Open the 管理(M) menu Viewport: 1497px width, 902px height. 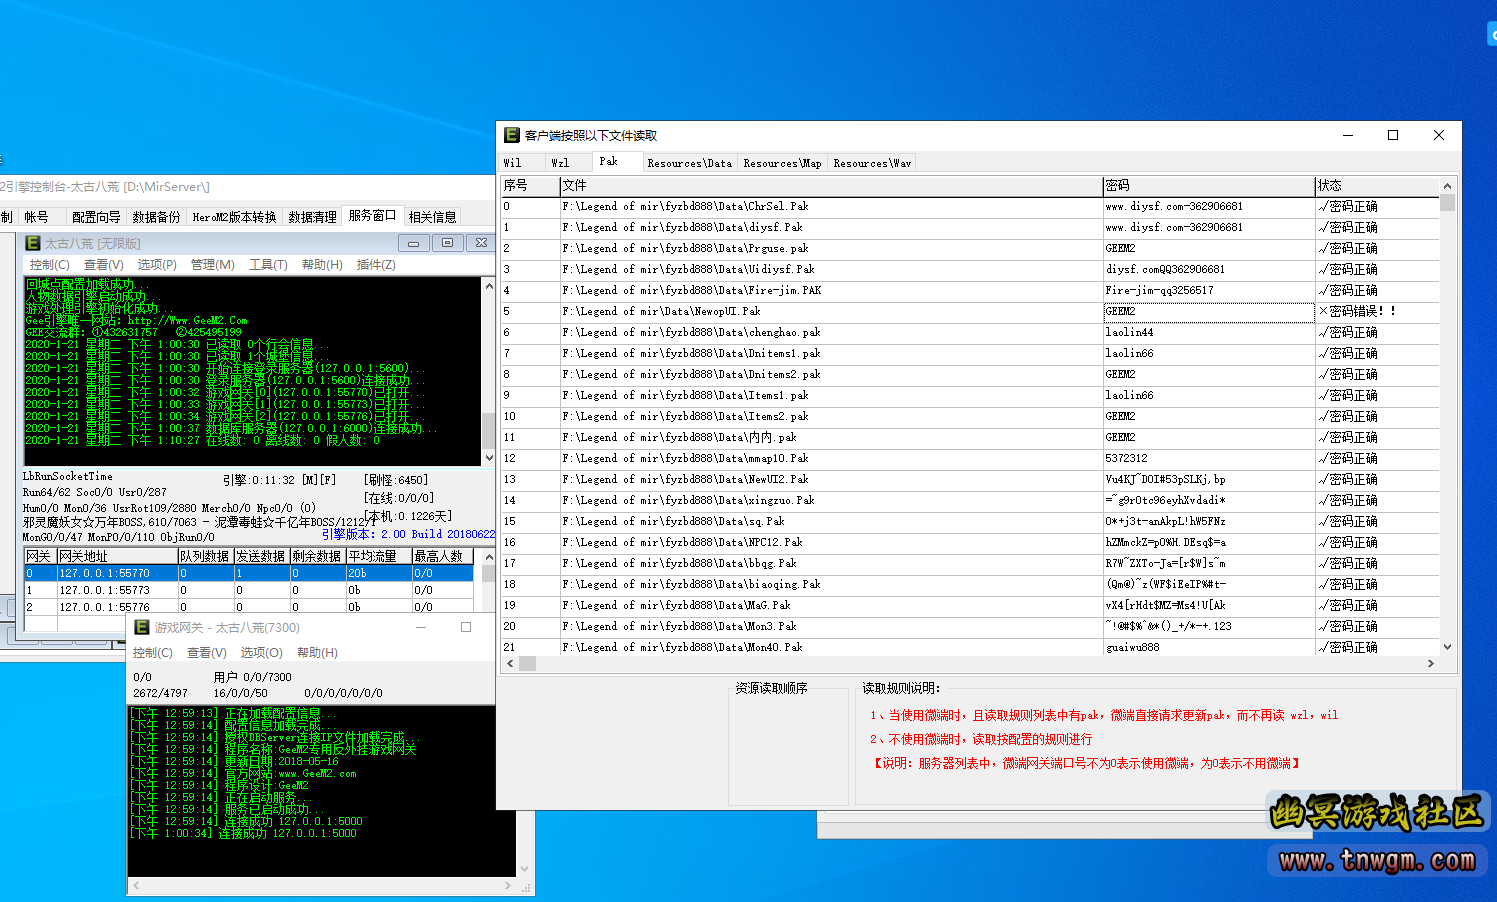[212, 265]
